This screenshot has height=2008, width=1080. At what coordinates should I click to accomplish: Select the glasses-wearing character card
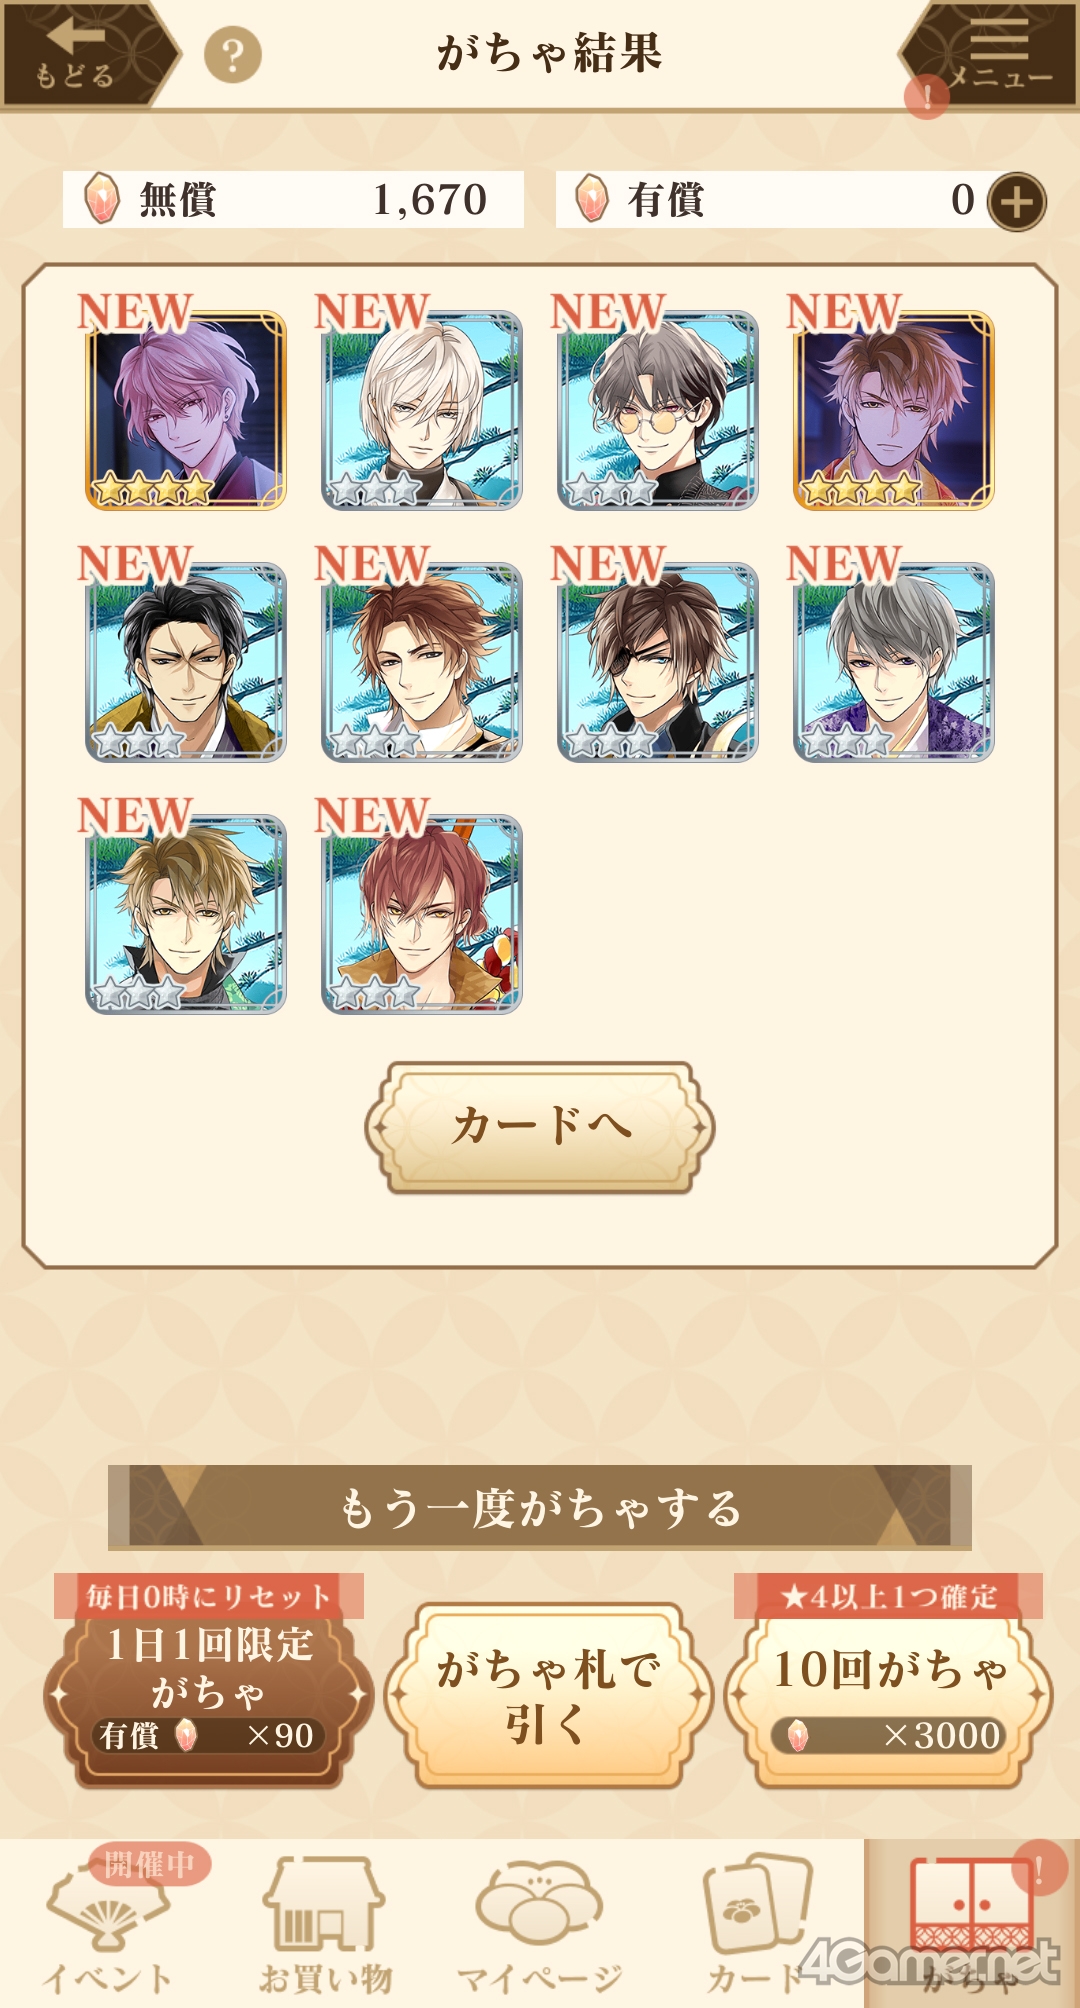658,410
